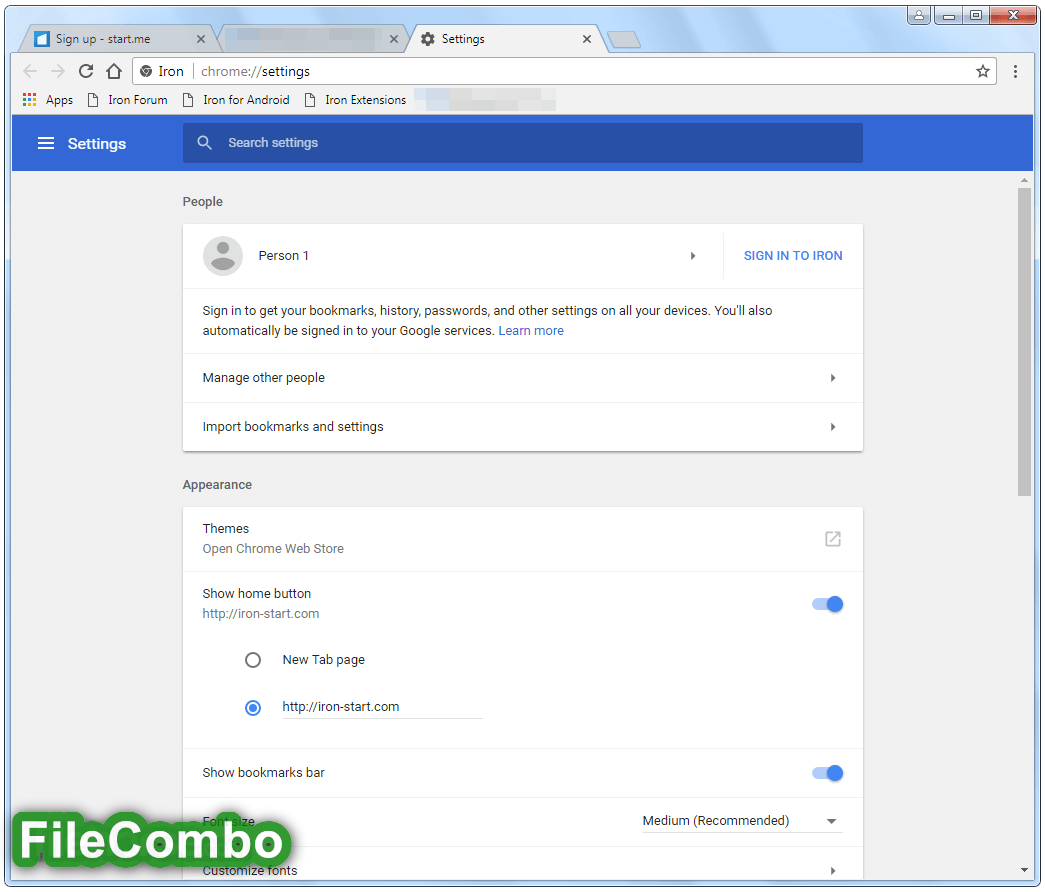
Task: Disable the Show home button toggle
Action: click(x=827, y=604)
